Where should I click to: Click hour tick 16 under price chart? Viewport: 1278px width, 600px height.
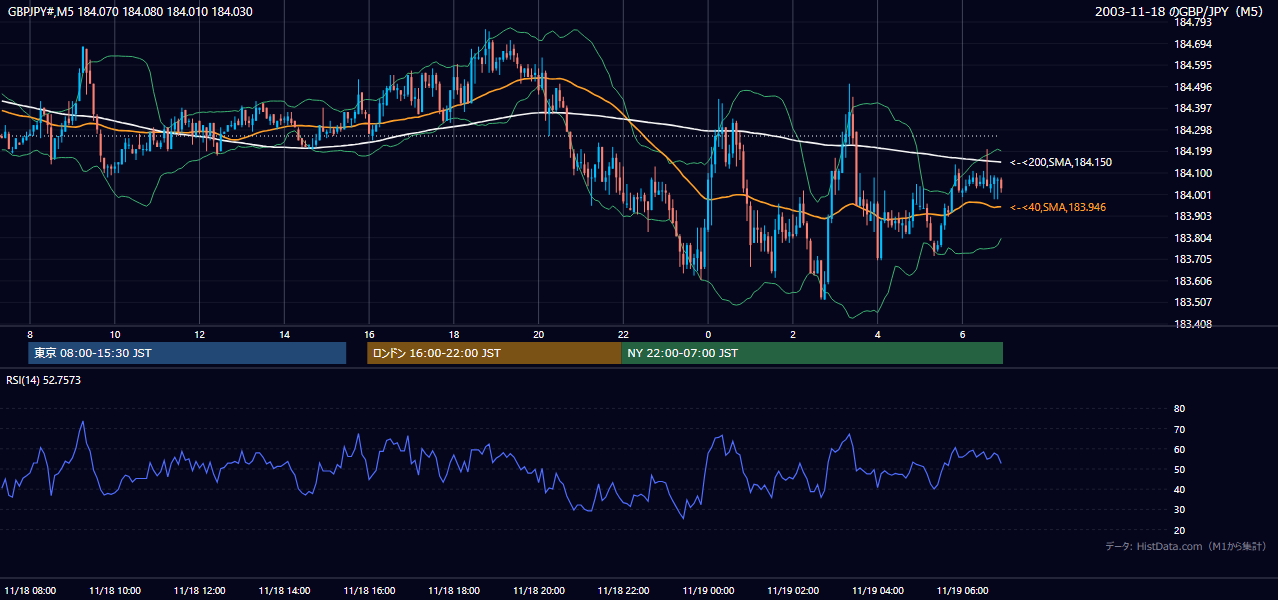(x=369, y=334)
